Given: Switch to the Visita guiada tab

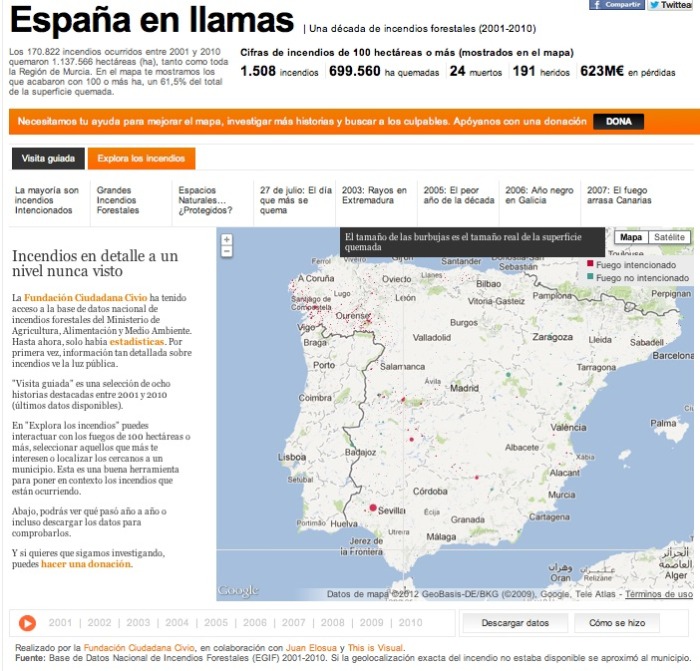Looking at the screenshot, I should 48,158.
